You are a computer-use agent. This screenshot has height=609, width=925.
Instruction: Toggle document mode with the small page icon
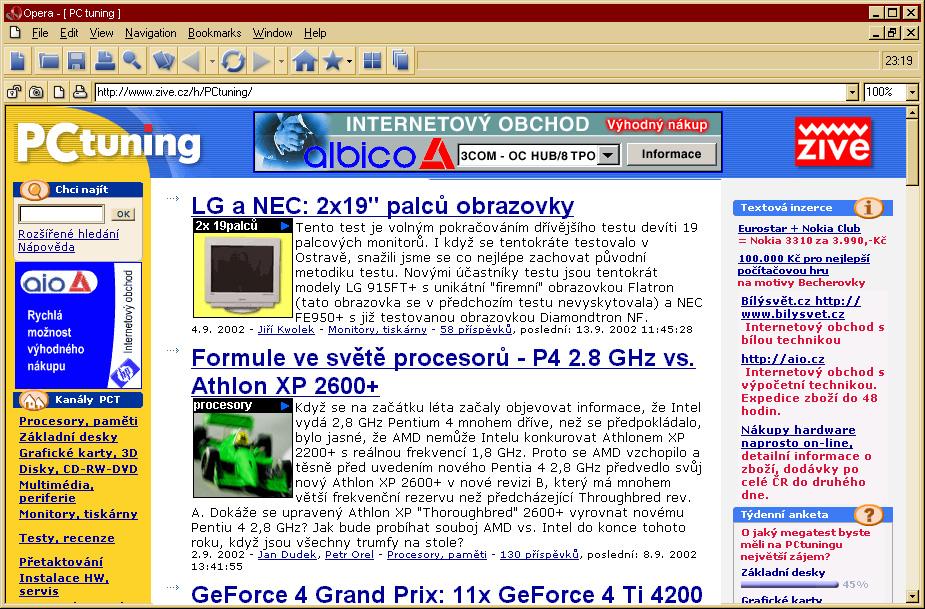pos(59,92)
